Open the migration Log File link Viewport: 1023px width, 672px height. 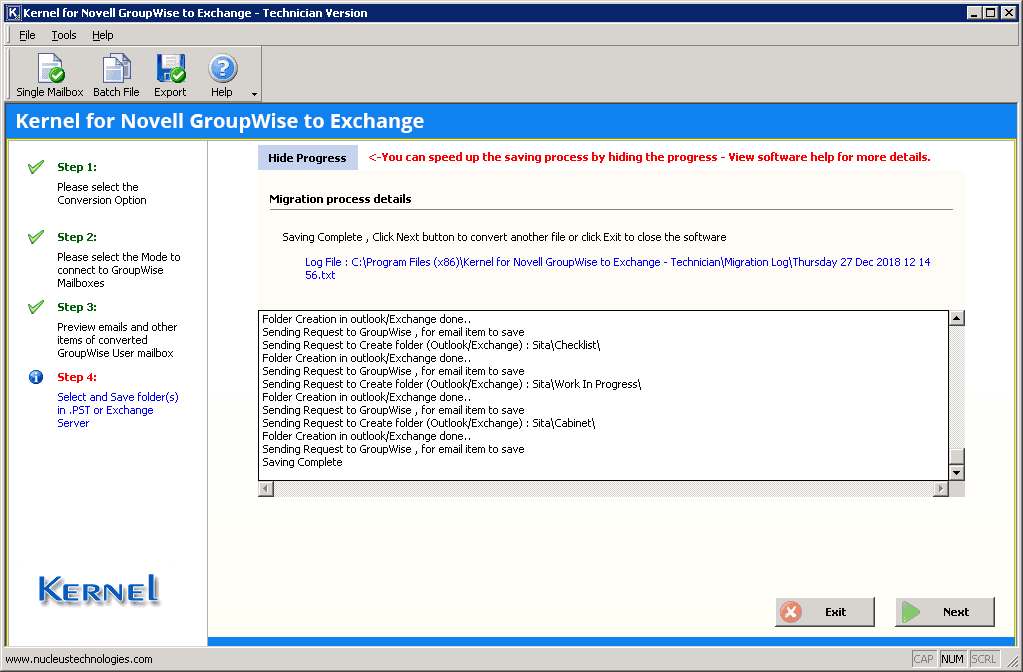click(617, 268)
